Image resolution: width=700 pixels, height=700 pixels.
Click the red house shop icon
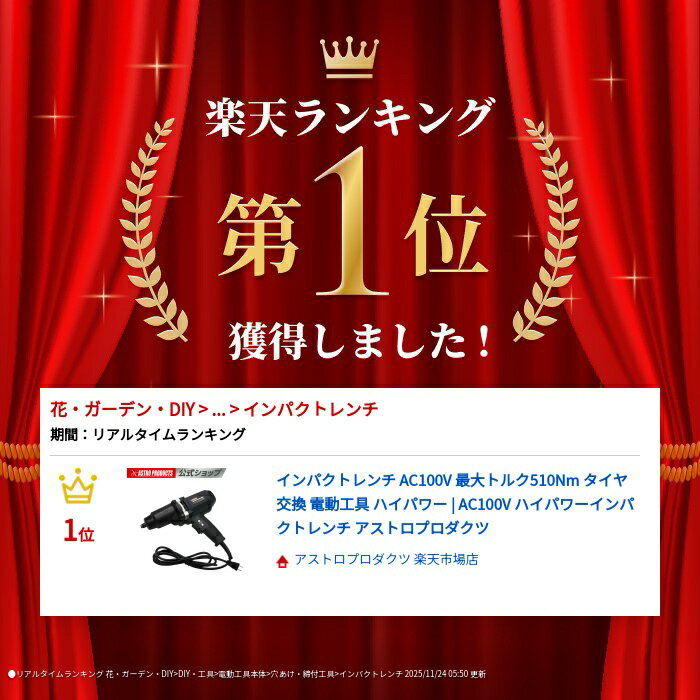click(x=282, y=561)
